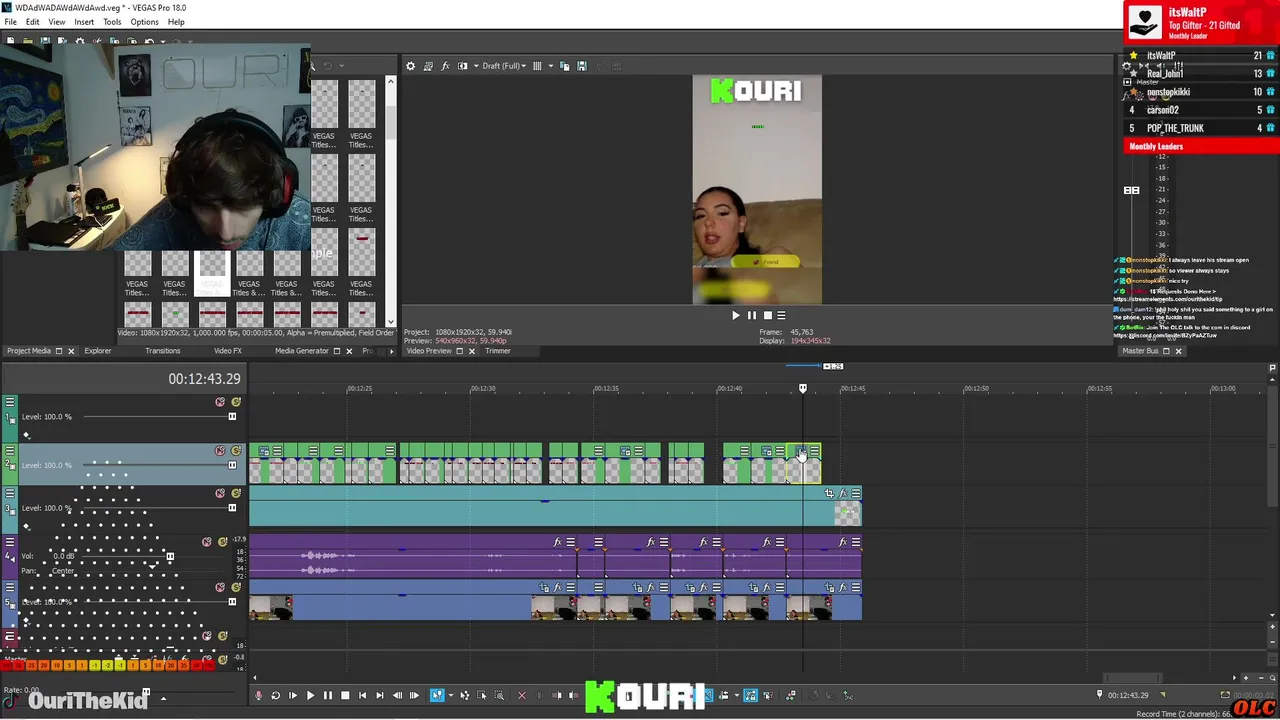Open track 2 hamburger menu
The width and height of the screenshot is (1280, 720).
(x=10, y=451)
